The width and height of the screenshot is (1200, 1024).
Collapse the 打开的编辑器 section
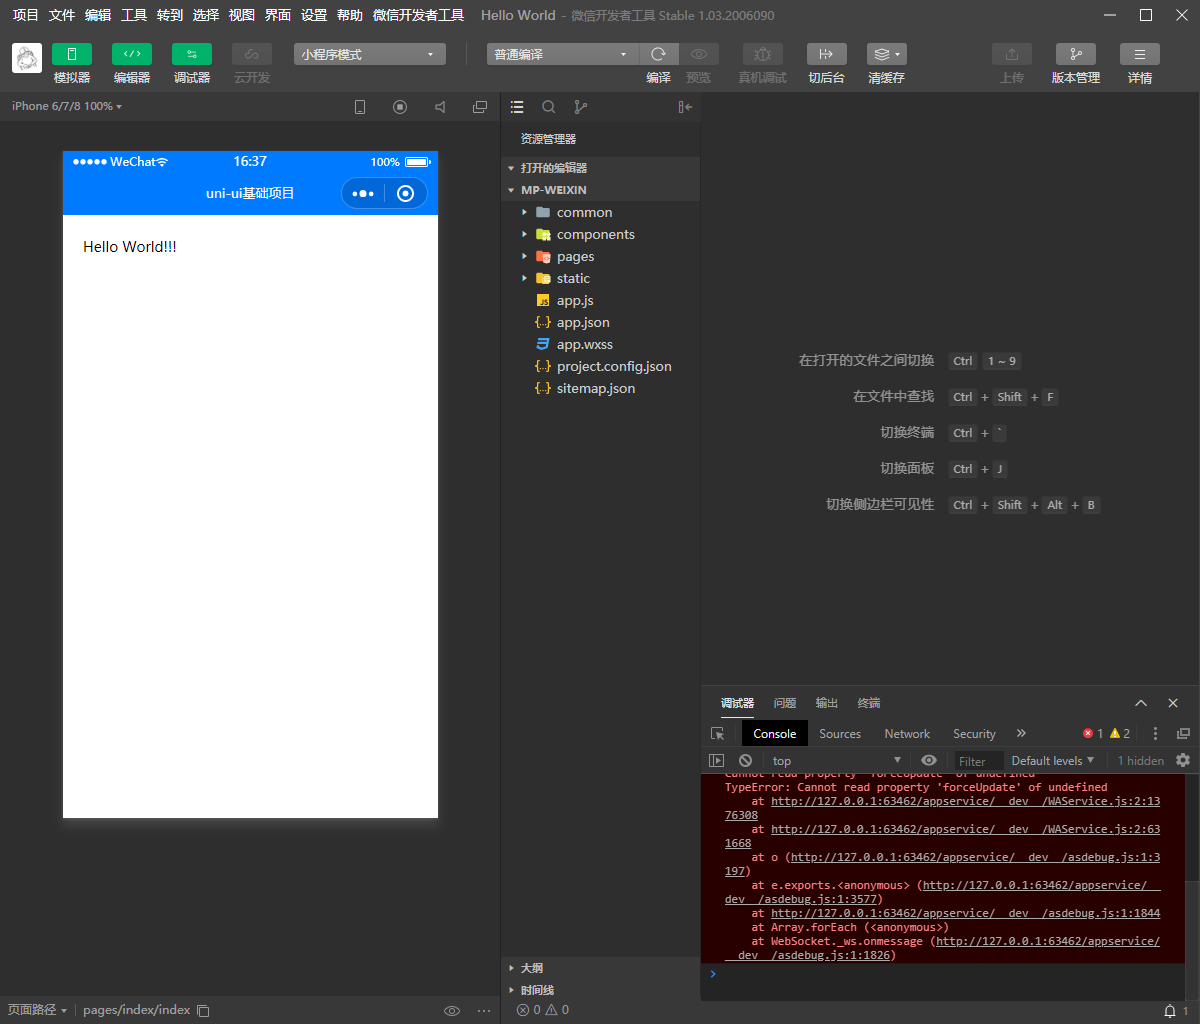600,168
